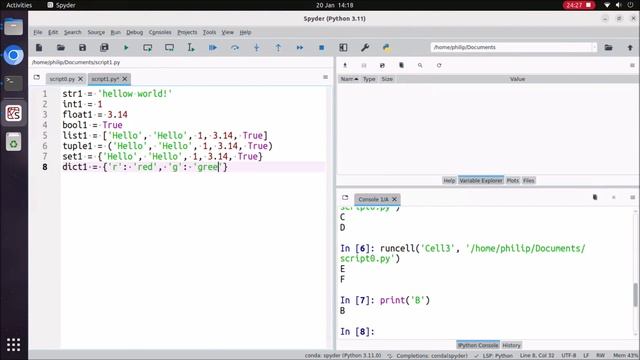Switch to script0.py editor tab
Viewport: 640px width, 360px height.
click(x=62, y=79)
